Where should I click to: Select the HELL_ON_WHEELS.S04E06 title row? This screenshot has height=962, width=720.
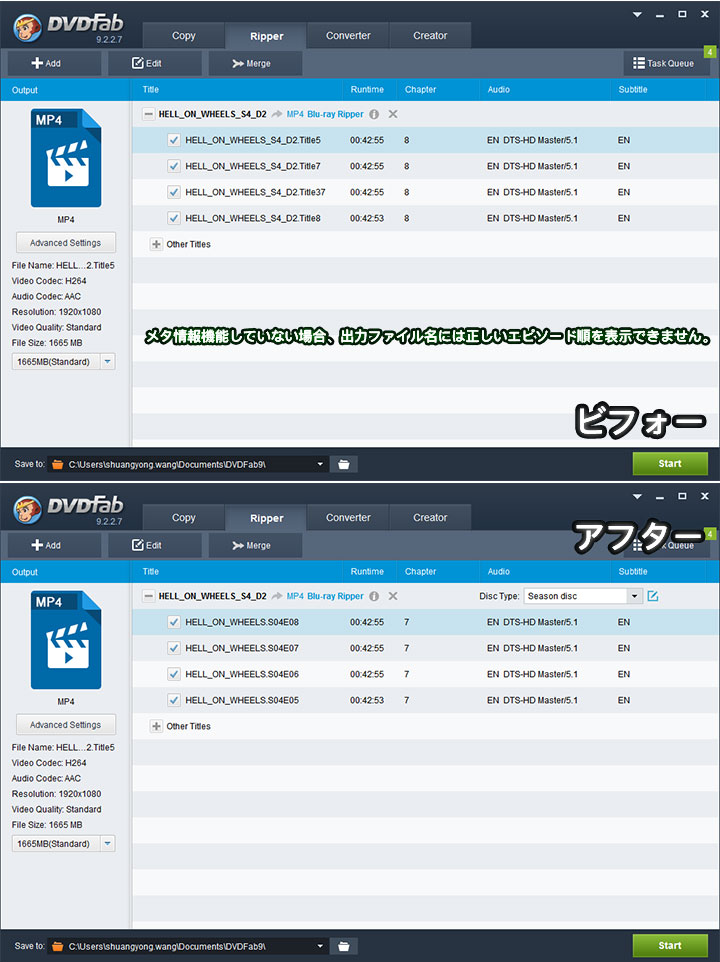click(426, 674)
